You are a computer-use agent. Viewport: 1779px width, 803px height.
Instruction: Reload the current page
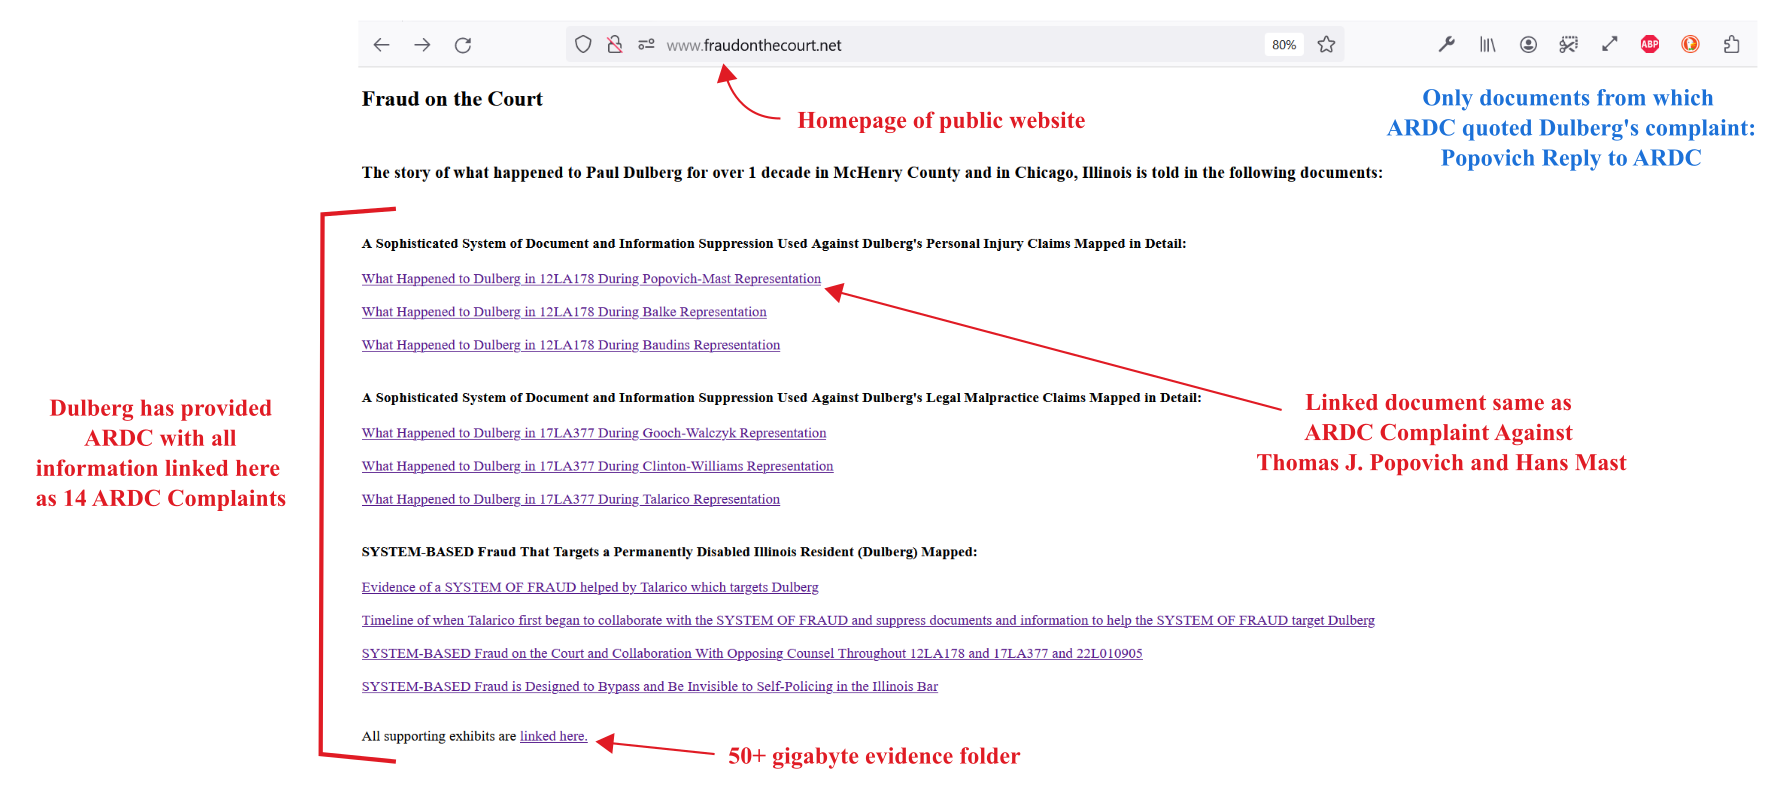click(x=463, y=45)
